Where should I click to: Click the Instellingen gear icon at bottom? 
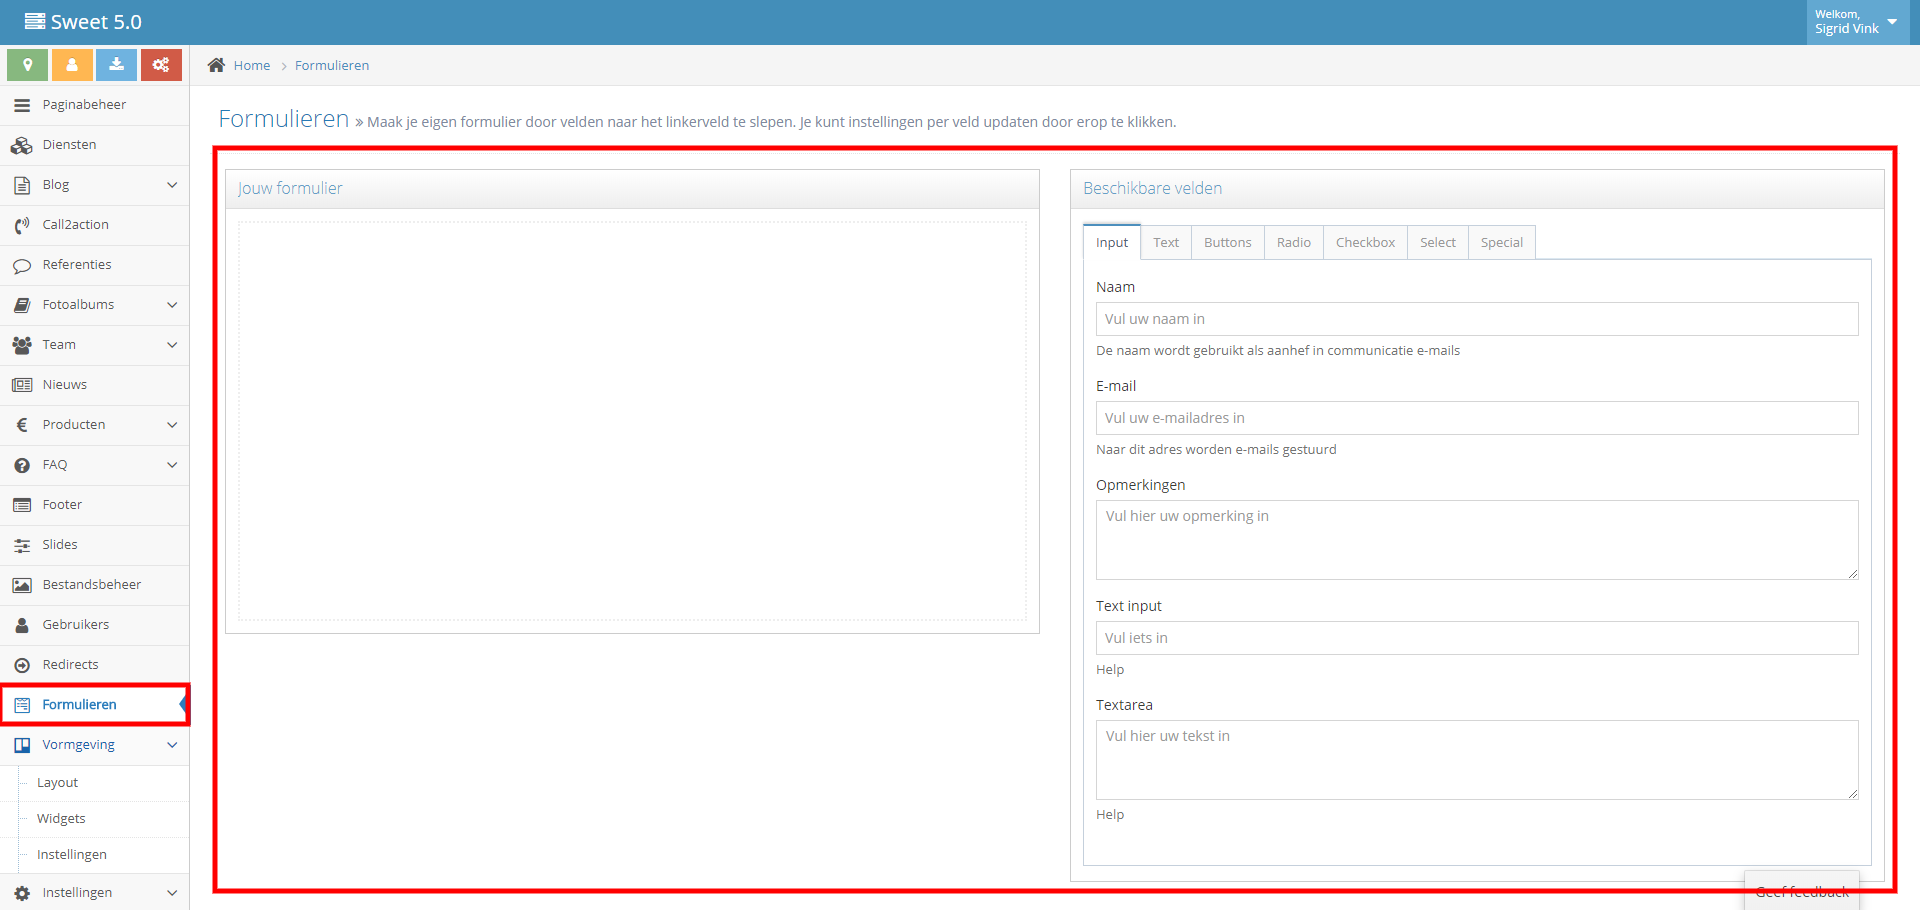coord(22,893)
